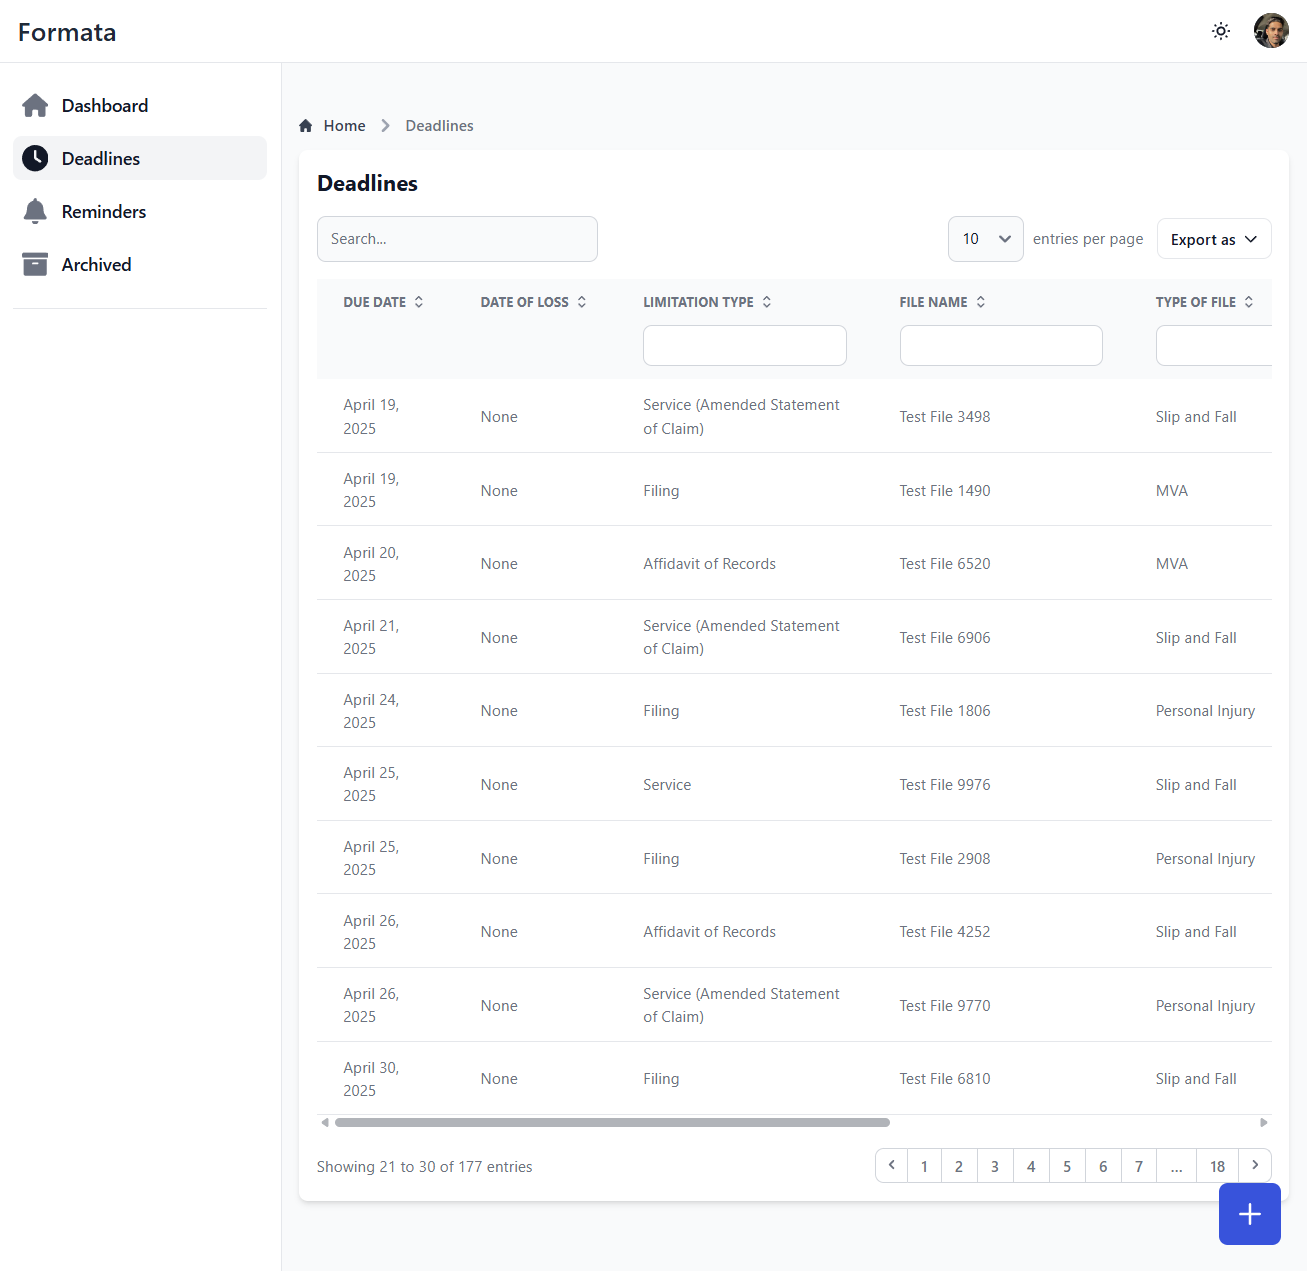The image size is (1307, 1271).
Task: Go to page 6
Action: [1103, 1166]
